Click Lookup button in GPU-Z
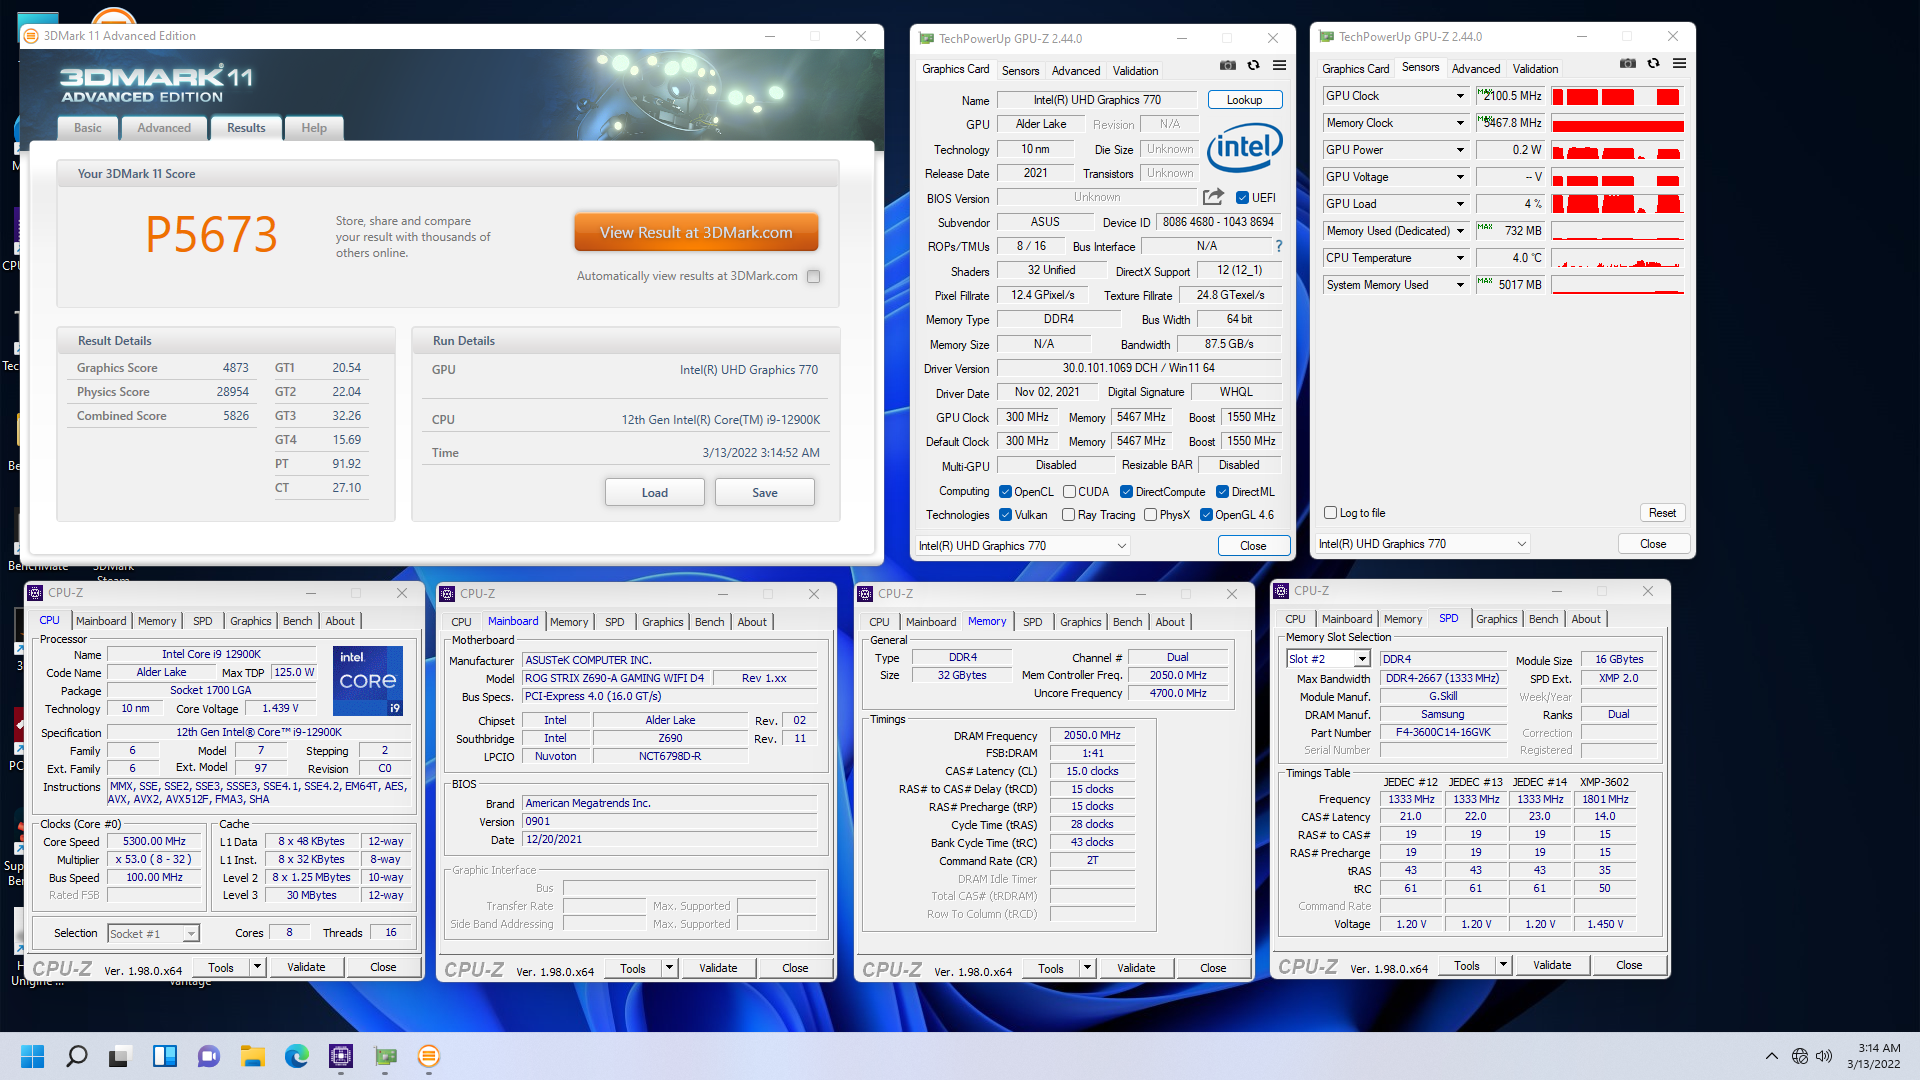 1244,100
